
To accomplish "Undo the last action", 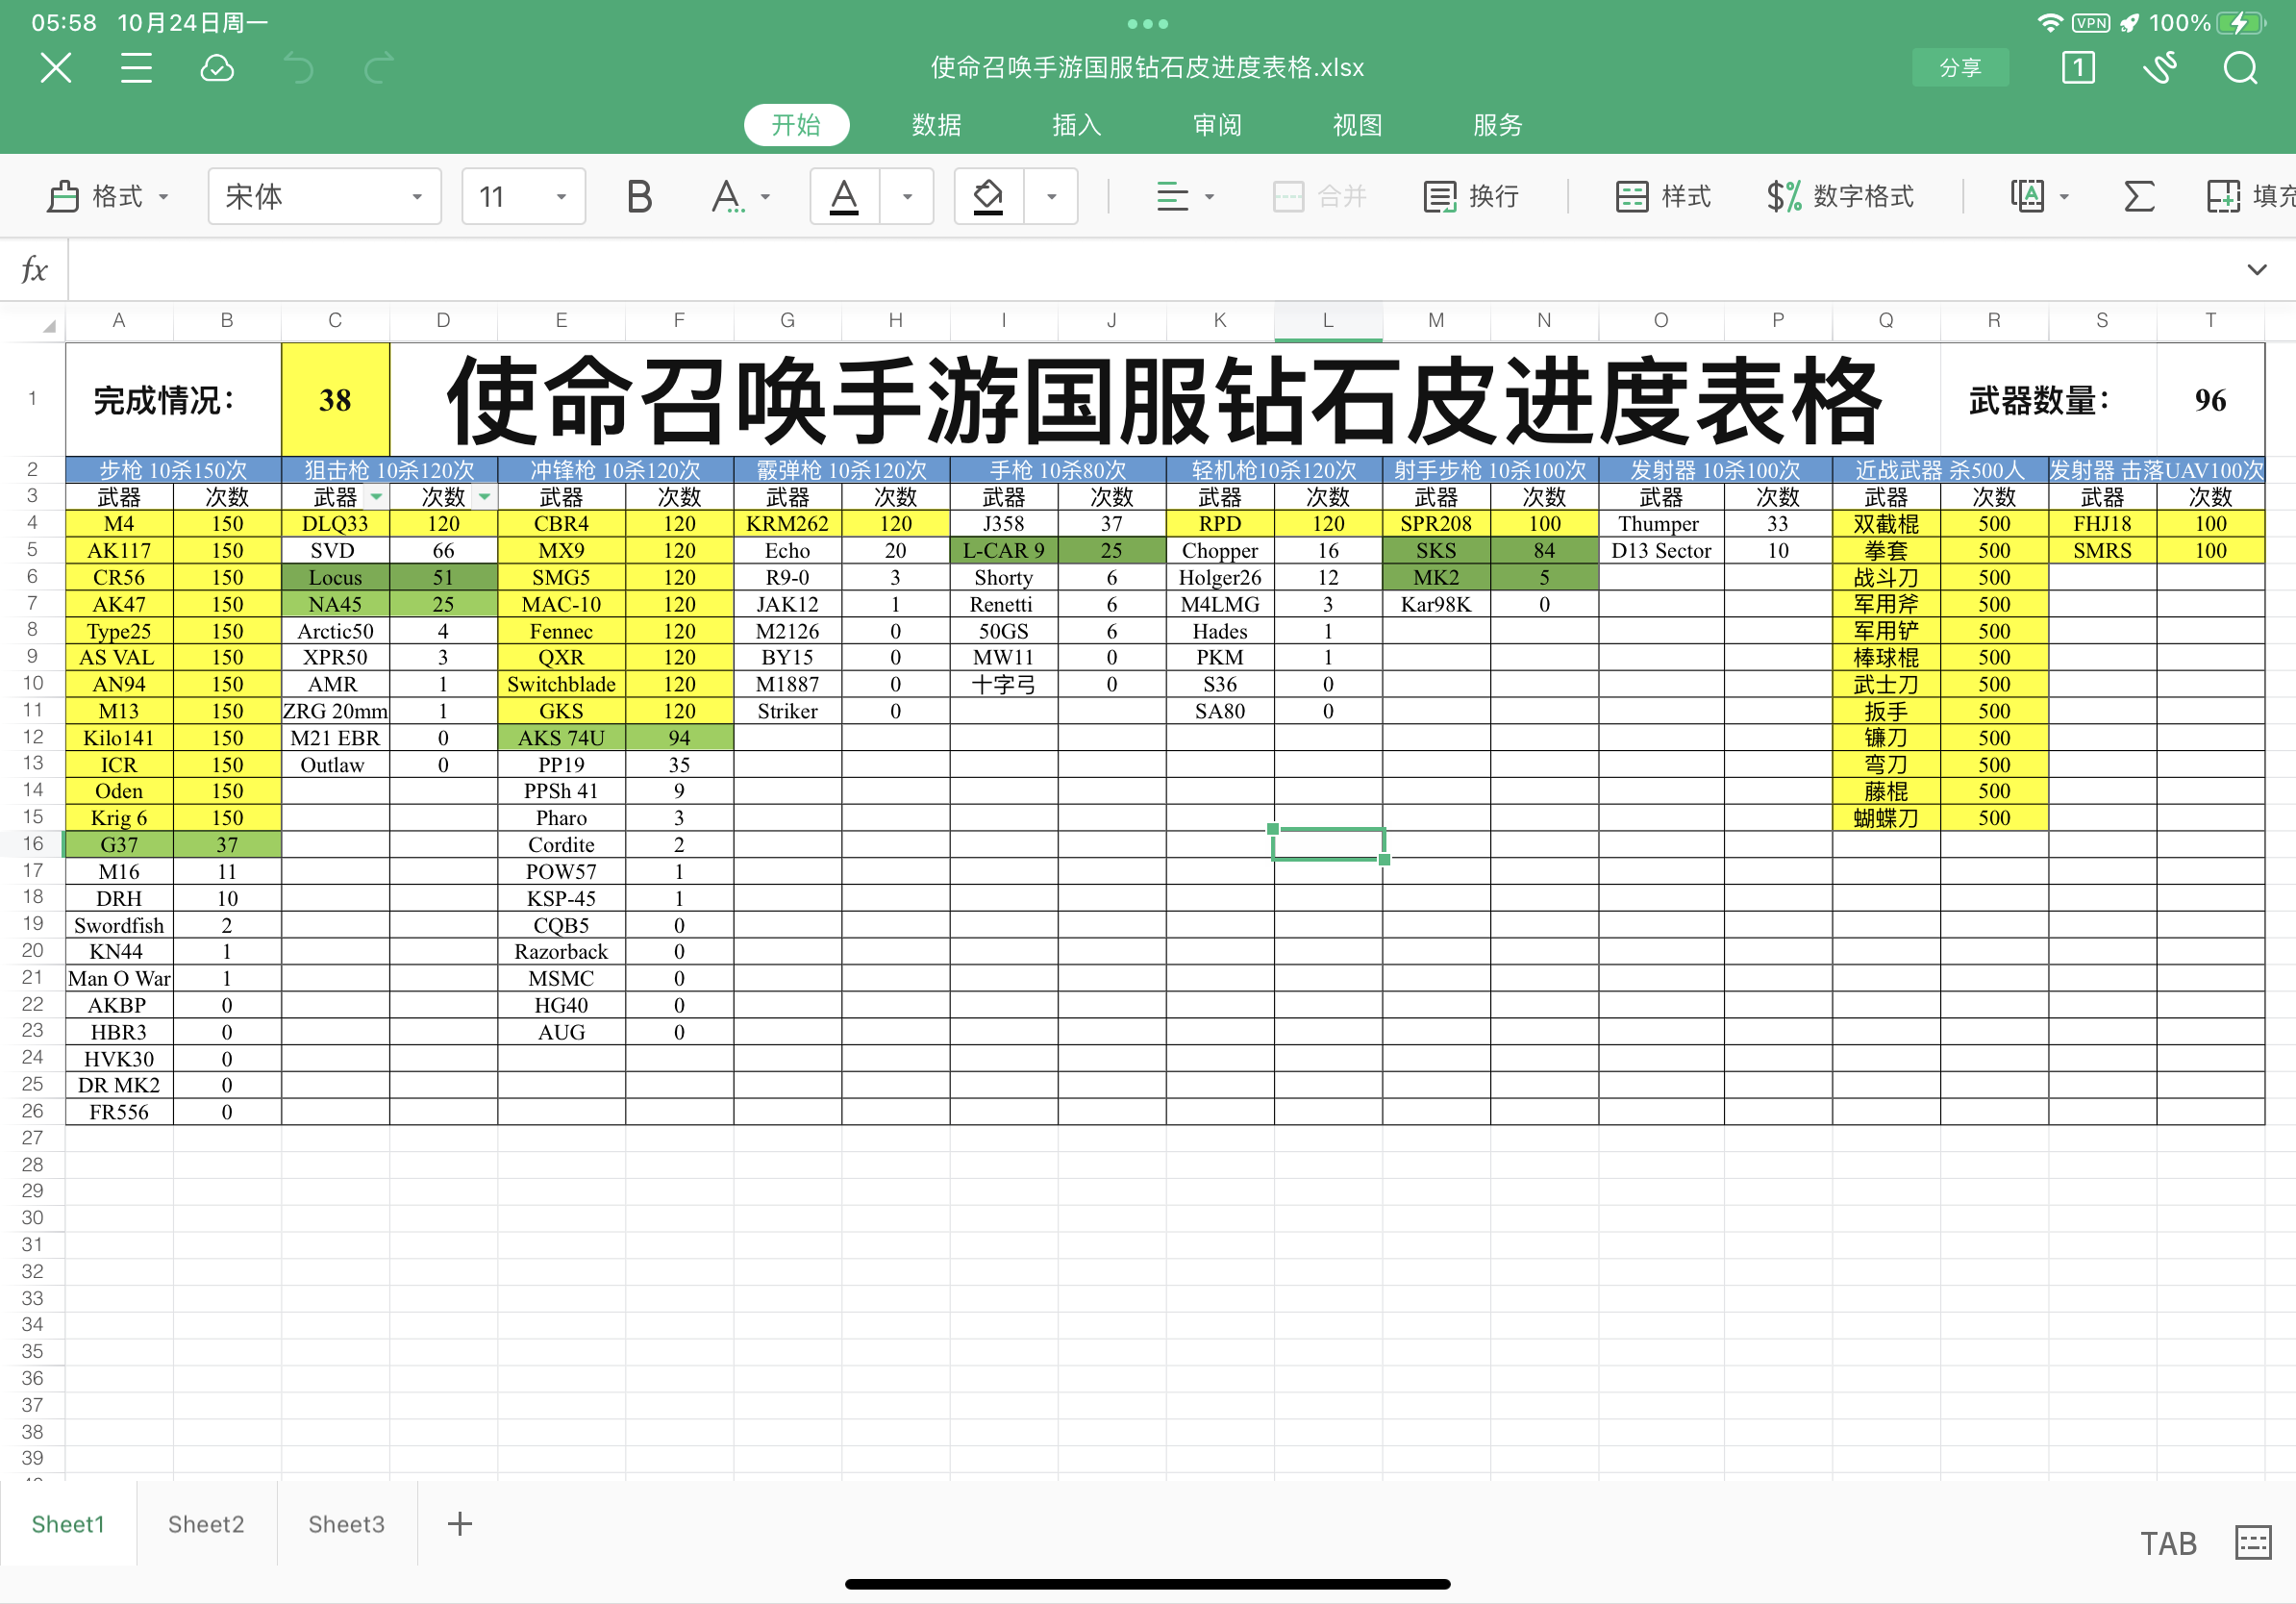I will 298,68.
